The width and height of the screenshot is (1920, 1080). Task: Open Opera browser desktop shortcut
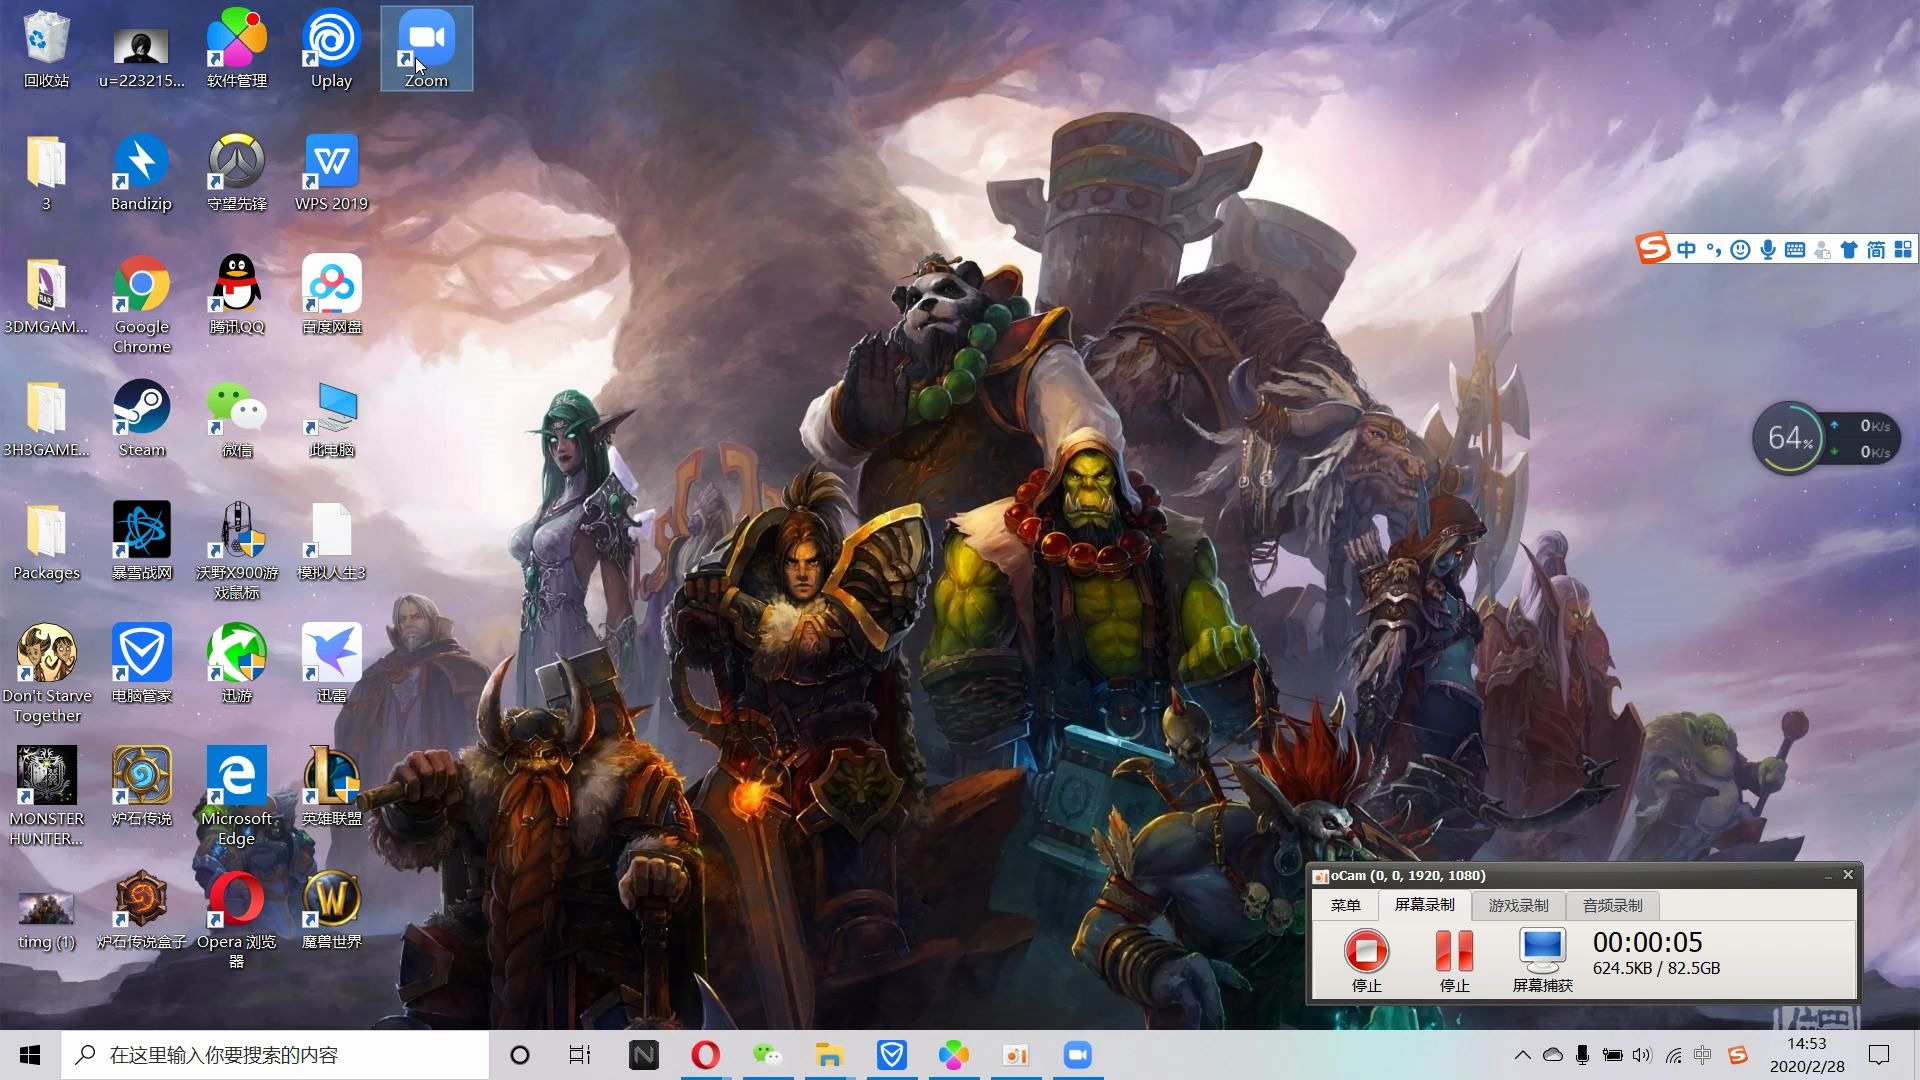(x=237, y=920)
